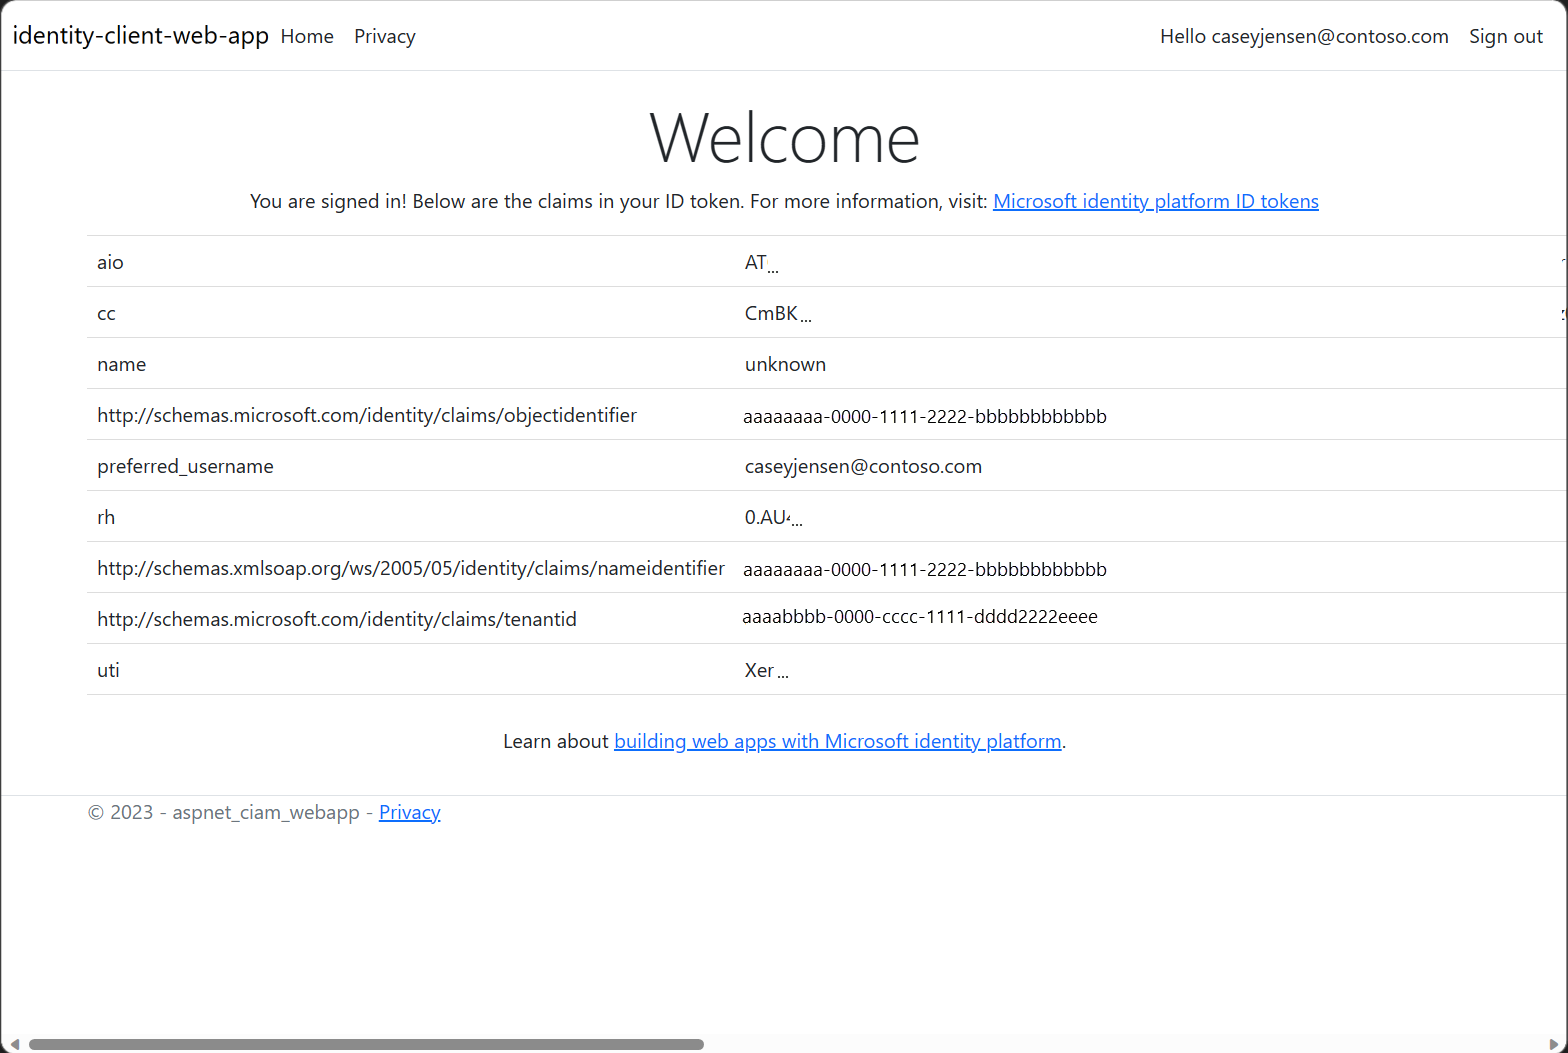Open the Privacy link in the footer
This screenshot has height=1053, width=1568.
coord(409,812)
